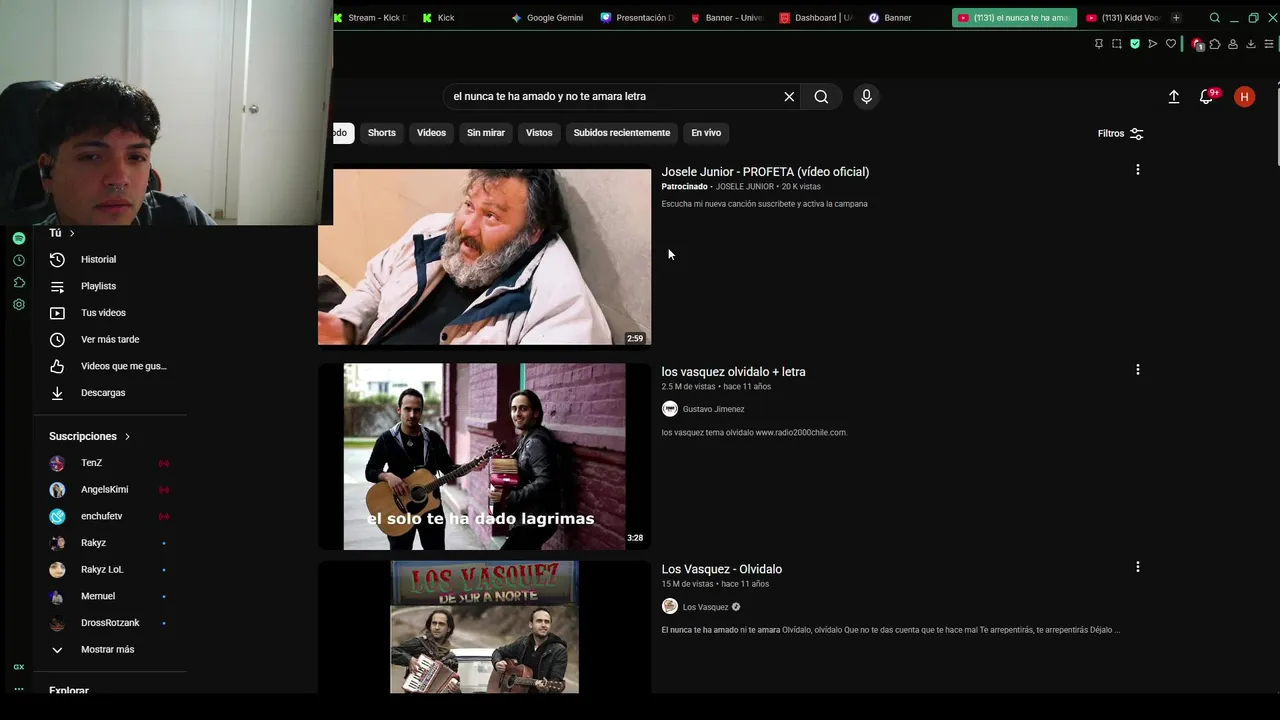
Task: Open the red extension icon with badge 1
Action: click(x=1197, y=44)
